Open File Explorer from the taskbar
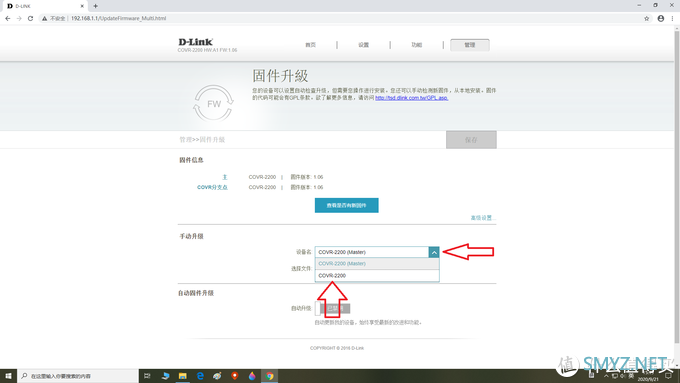Screen dimensions: 680x383 [183, 376]
